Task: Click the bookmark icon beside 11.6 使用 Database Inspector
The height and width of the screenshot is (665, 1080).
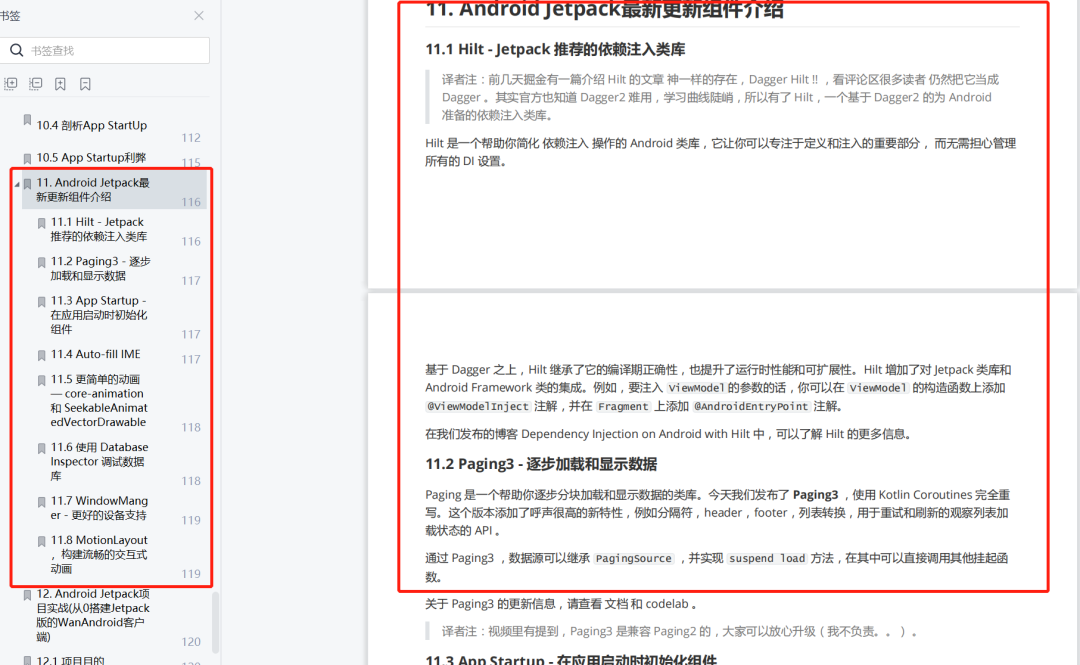Action: (41, 449)
